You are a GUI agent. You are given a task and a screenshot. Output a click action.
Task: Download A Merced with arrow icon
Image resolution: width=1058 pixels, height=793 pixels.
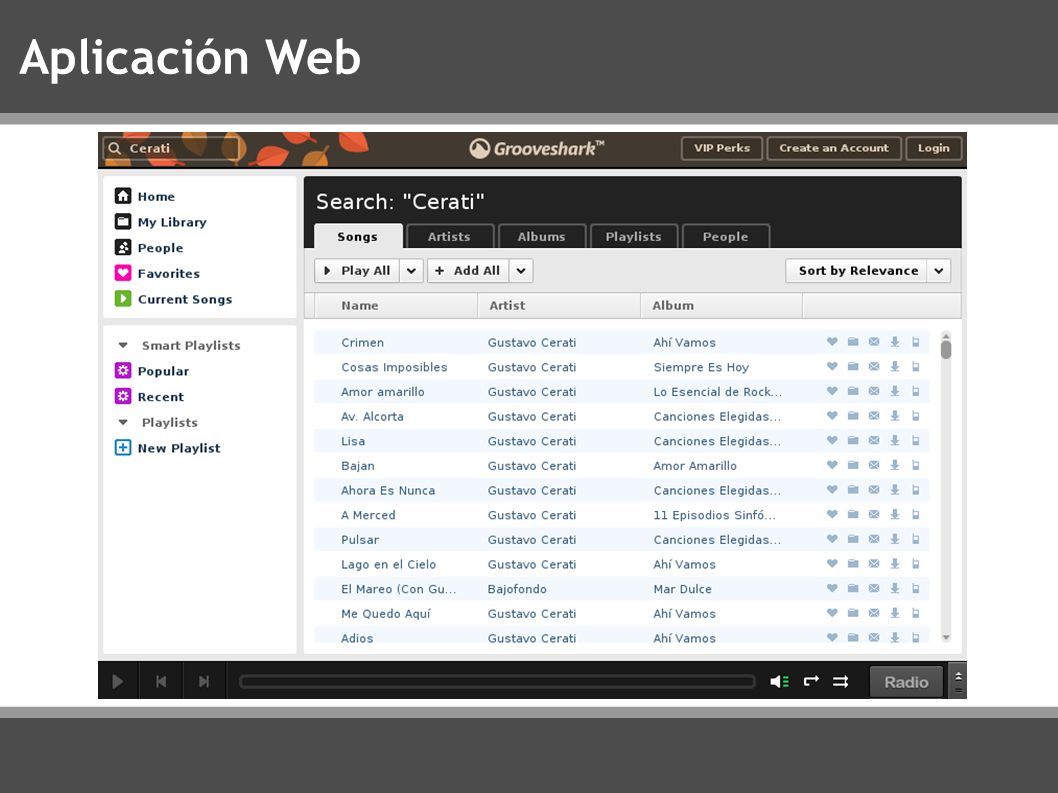[x=895, y=514]
